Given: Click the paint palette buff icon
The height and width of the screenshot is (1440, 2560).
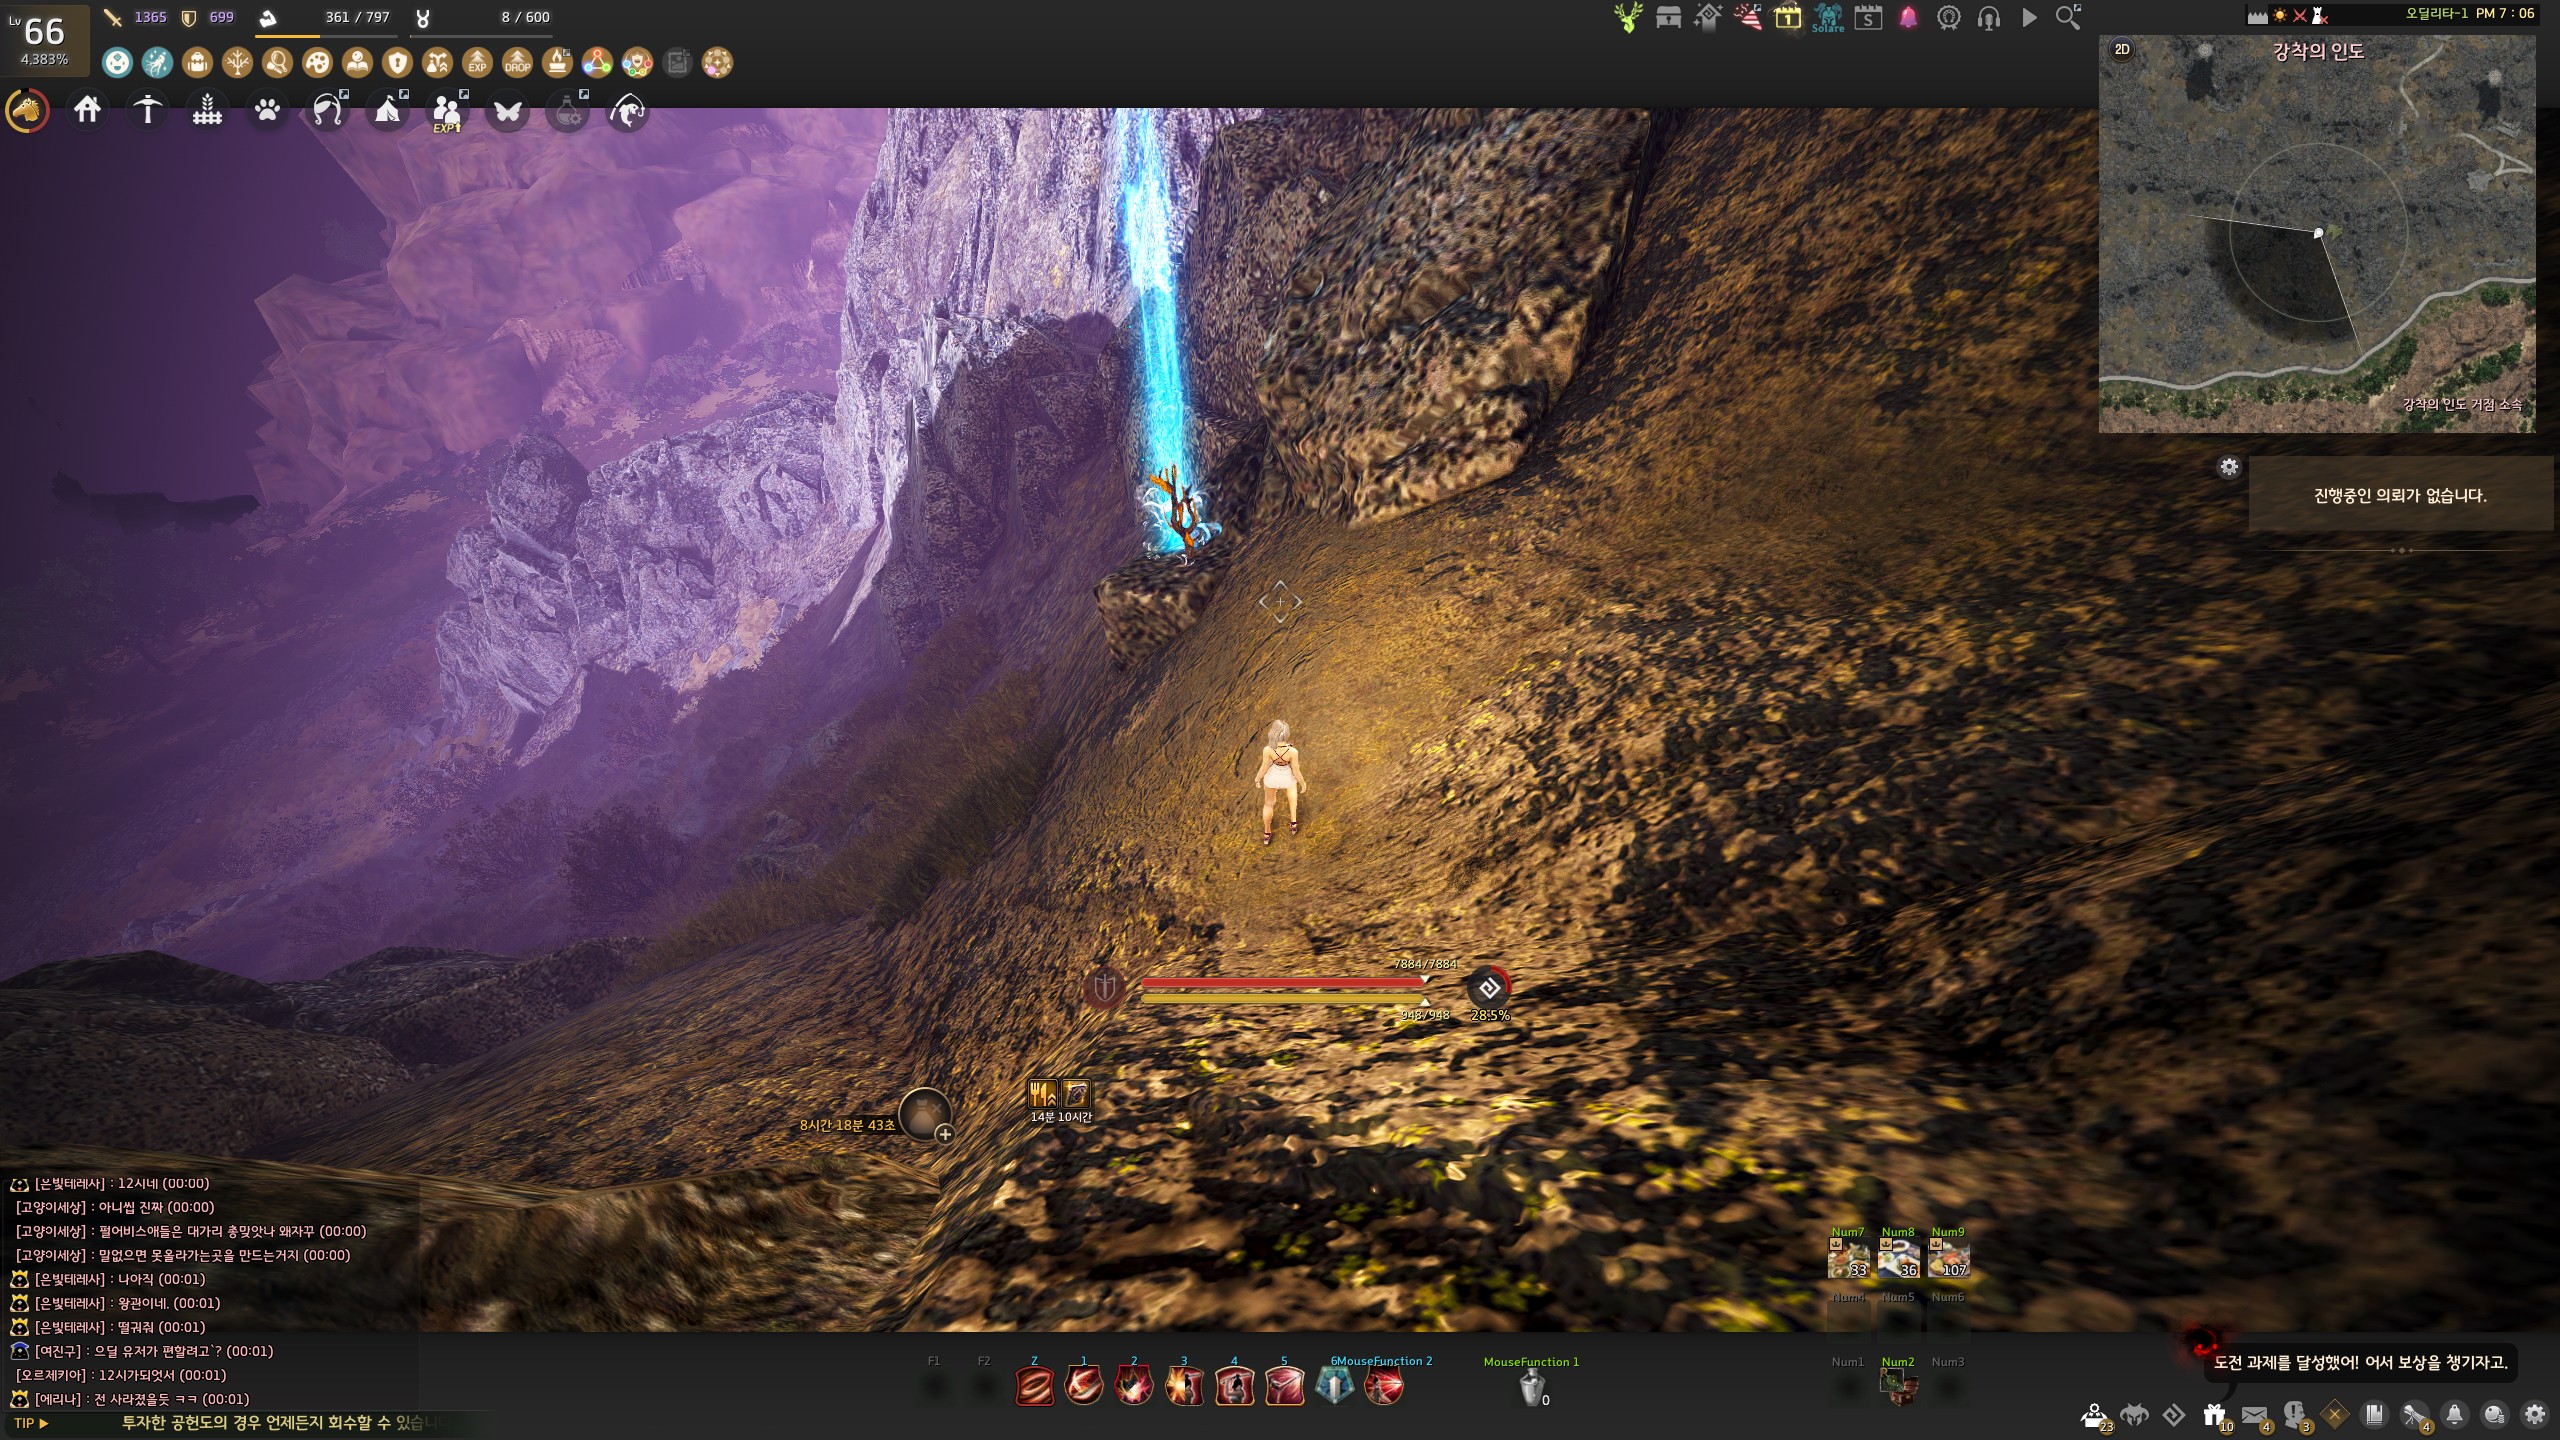Looking at the screenshot, I should tap(317, 63).
